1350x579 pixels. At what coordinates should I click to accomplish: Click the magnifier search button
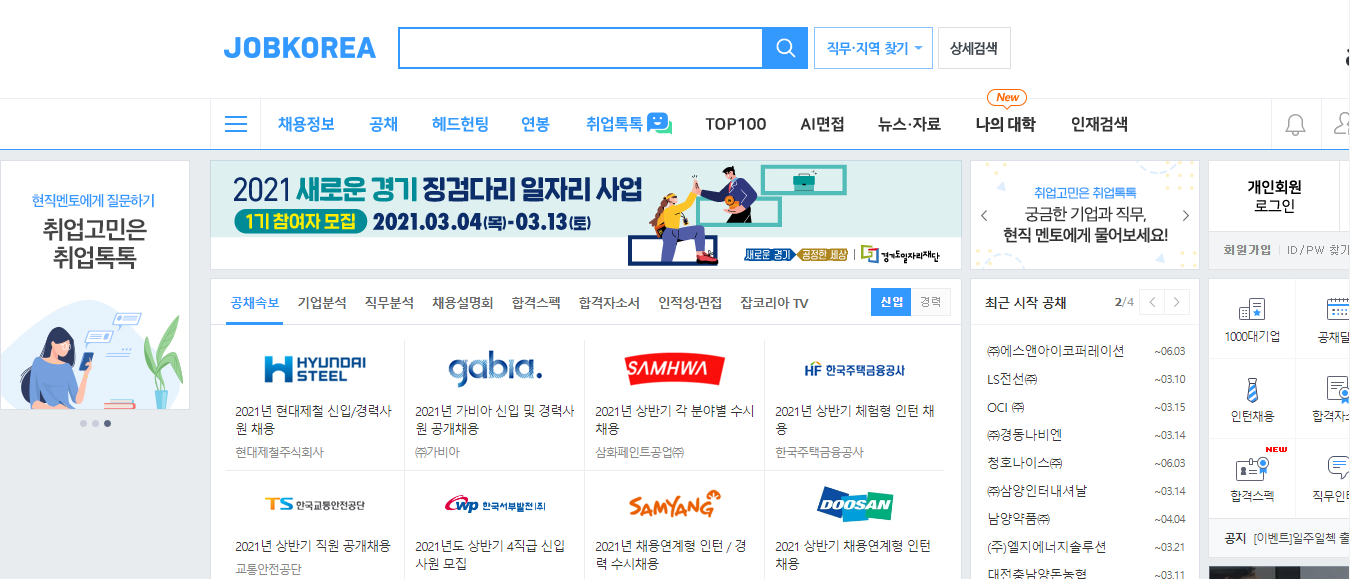pos(785,48)
